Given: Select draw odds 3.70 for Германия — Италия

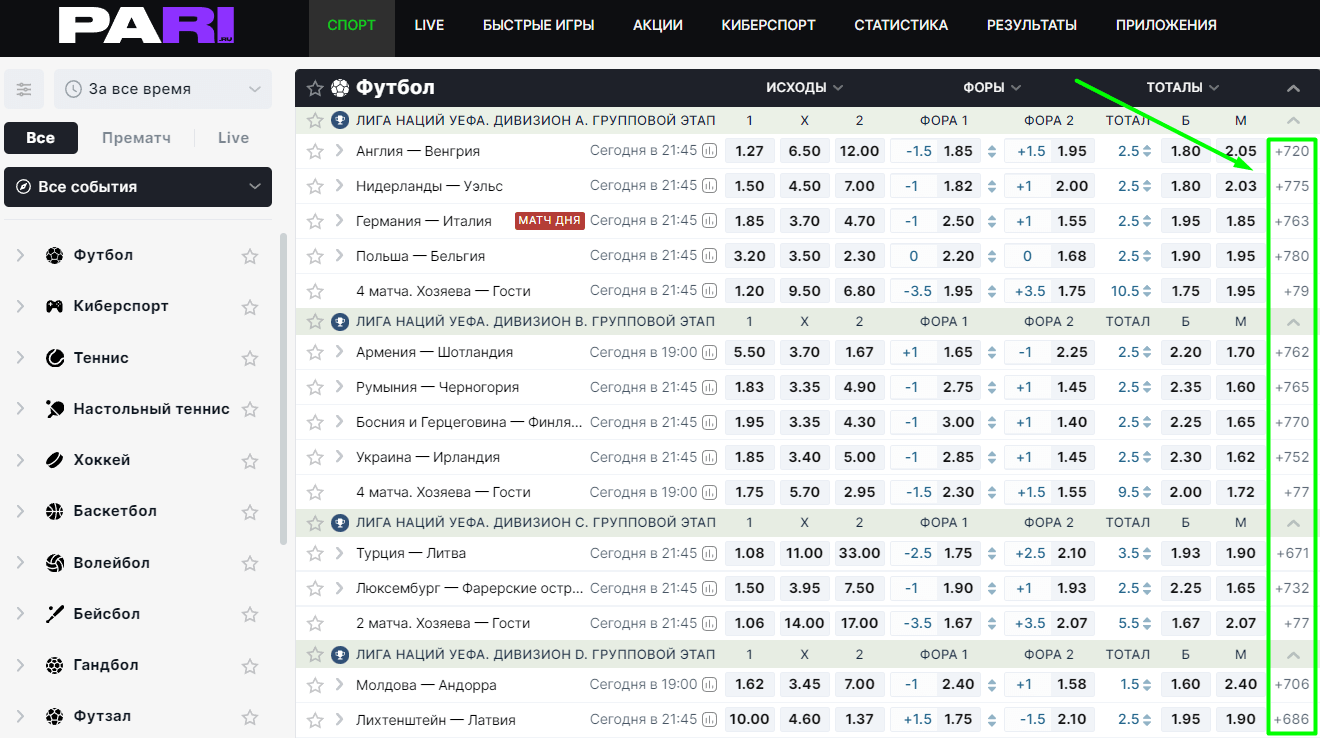Looking at the screenshot, I should point(804,221).
